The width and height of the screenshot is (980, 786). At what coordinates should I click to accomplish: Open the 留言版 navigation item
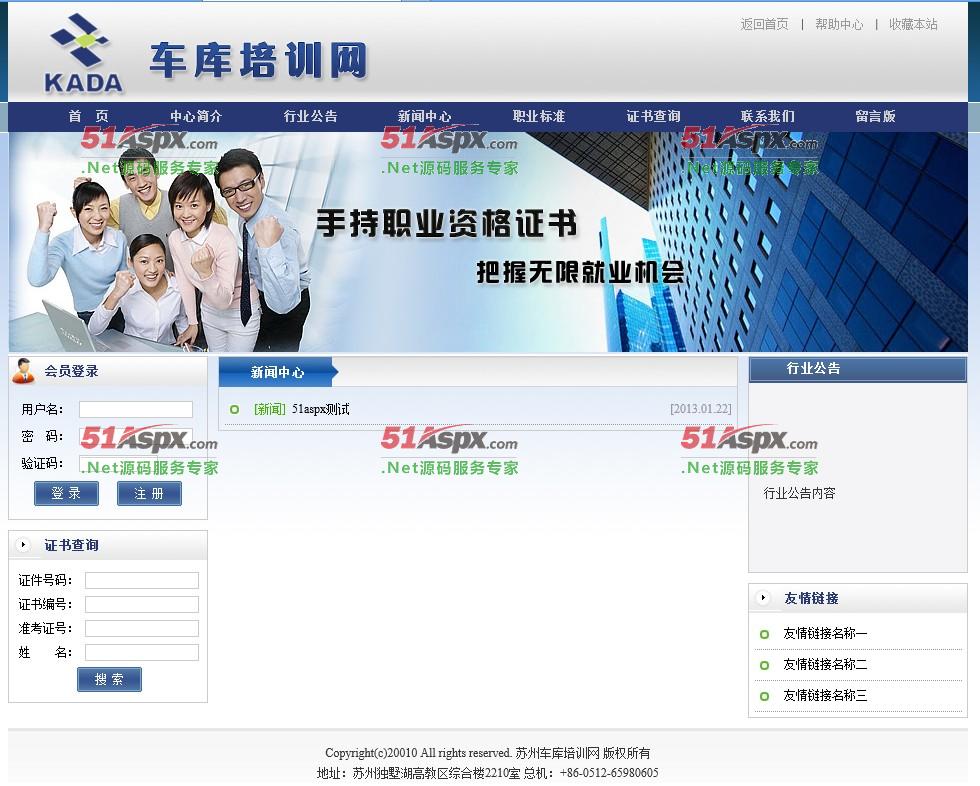click(876, 116)
